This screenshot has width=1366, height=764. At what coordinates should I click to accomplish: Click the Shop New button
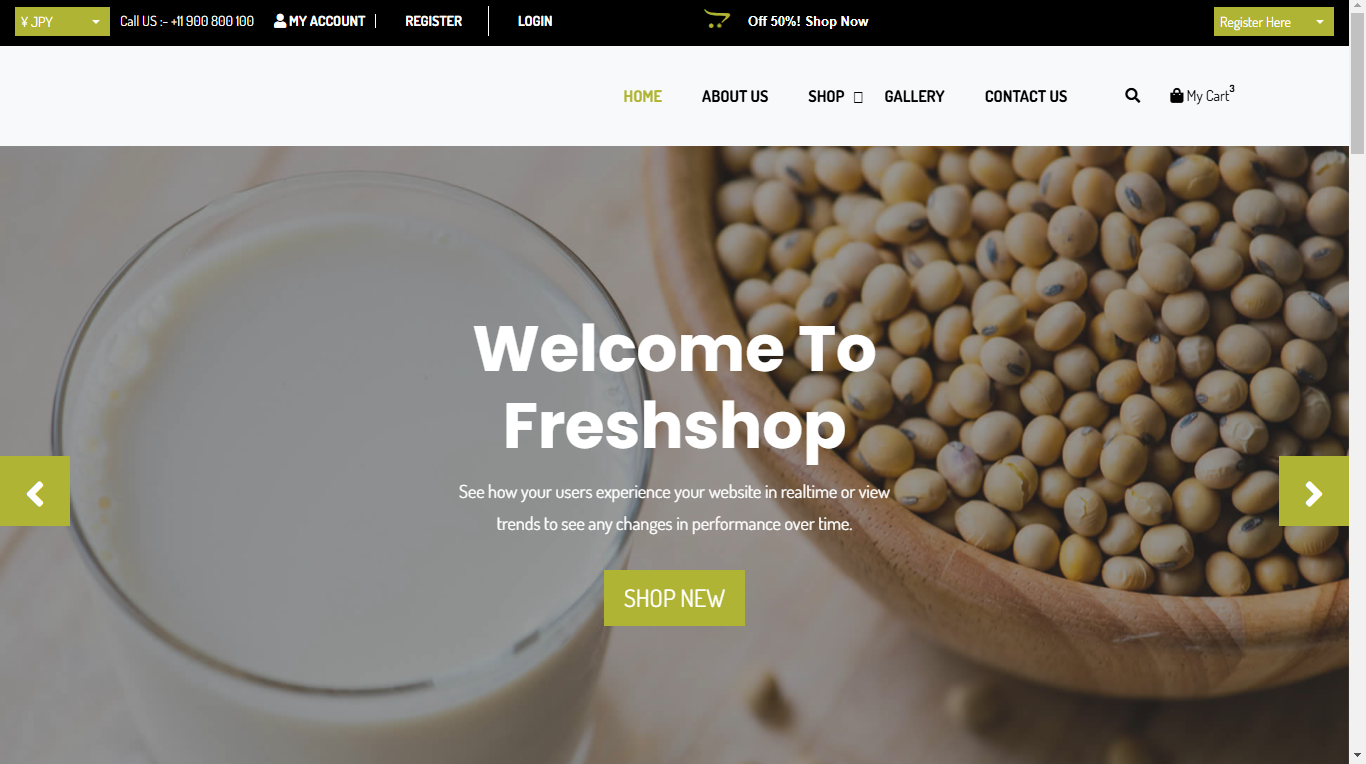click(674, 598)
